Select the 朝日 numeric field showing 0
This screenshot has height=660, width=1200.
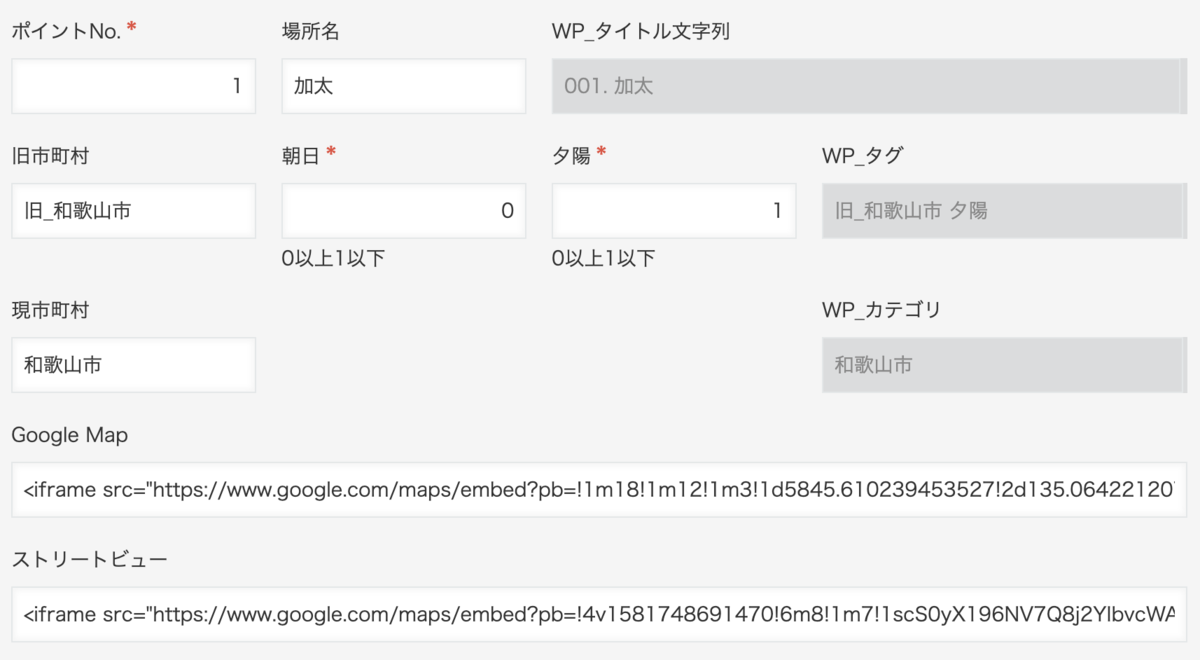403,210
